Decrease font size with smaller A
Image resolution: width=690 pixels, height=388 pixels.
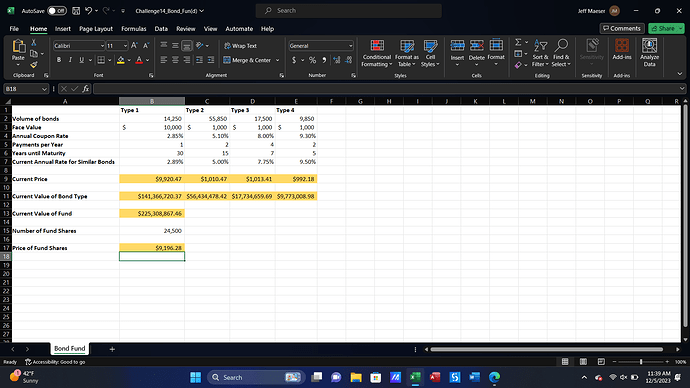(146, 45)
